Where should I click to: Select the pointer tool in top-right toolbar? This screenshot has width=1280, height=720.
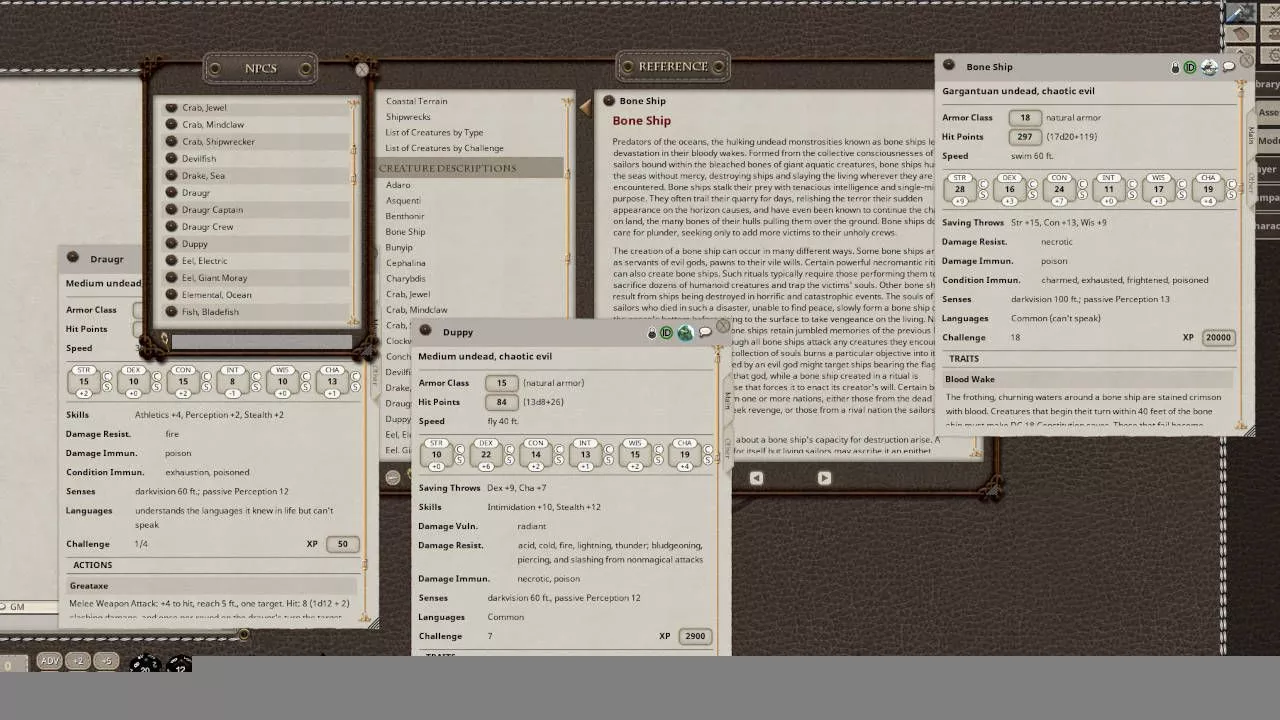point(1240,13)
